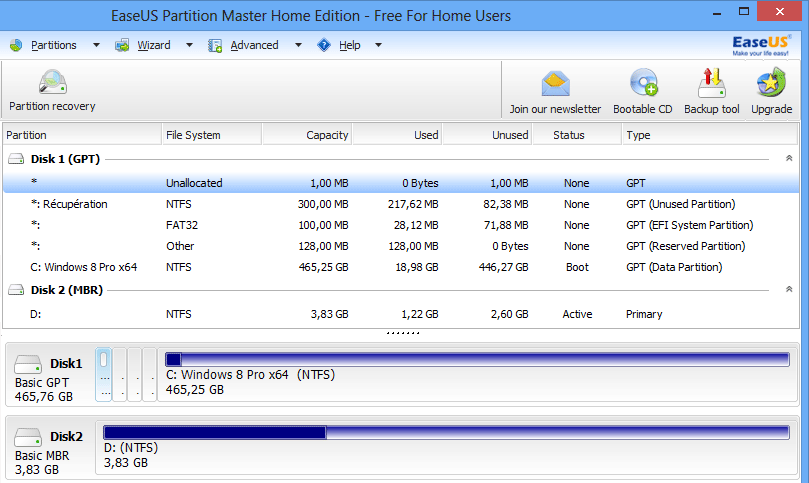Click the pane splitter dotted grip
The width and height of the screenshot is (809, 483).
(403, 333)
